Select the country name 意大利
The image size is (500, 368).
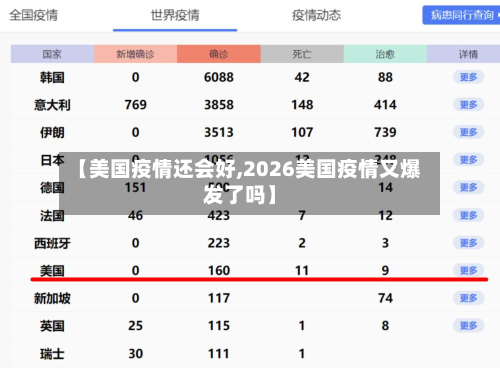(52, 105)
